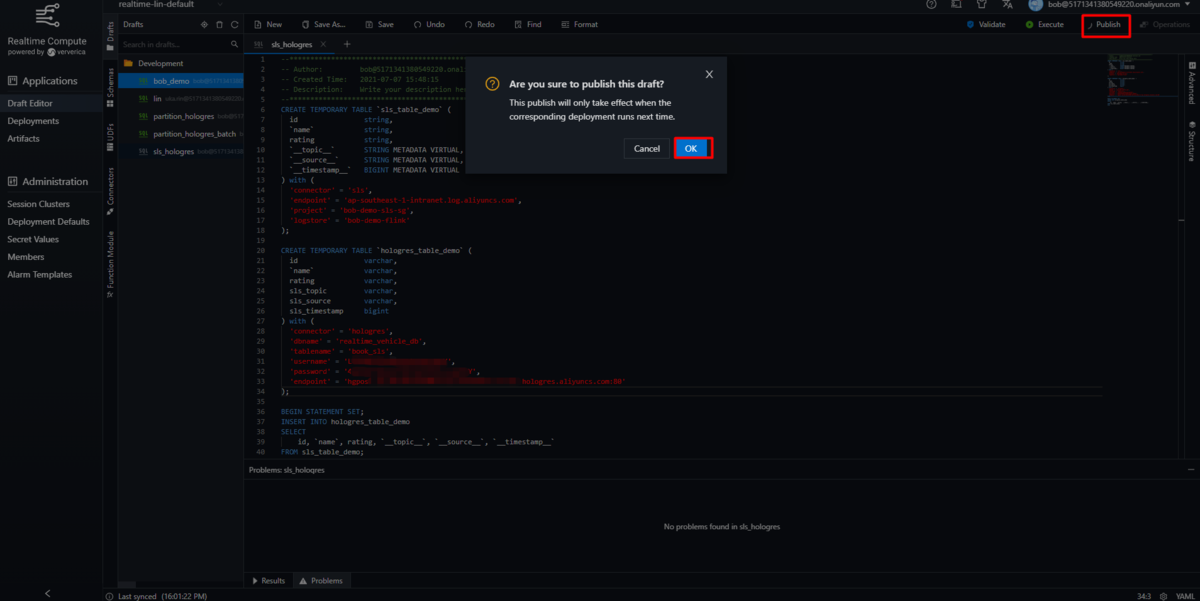This screenshot has width=1200, height=601.
Task: Click Save As in the toolbar
Action: point(322,24)
